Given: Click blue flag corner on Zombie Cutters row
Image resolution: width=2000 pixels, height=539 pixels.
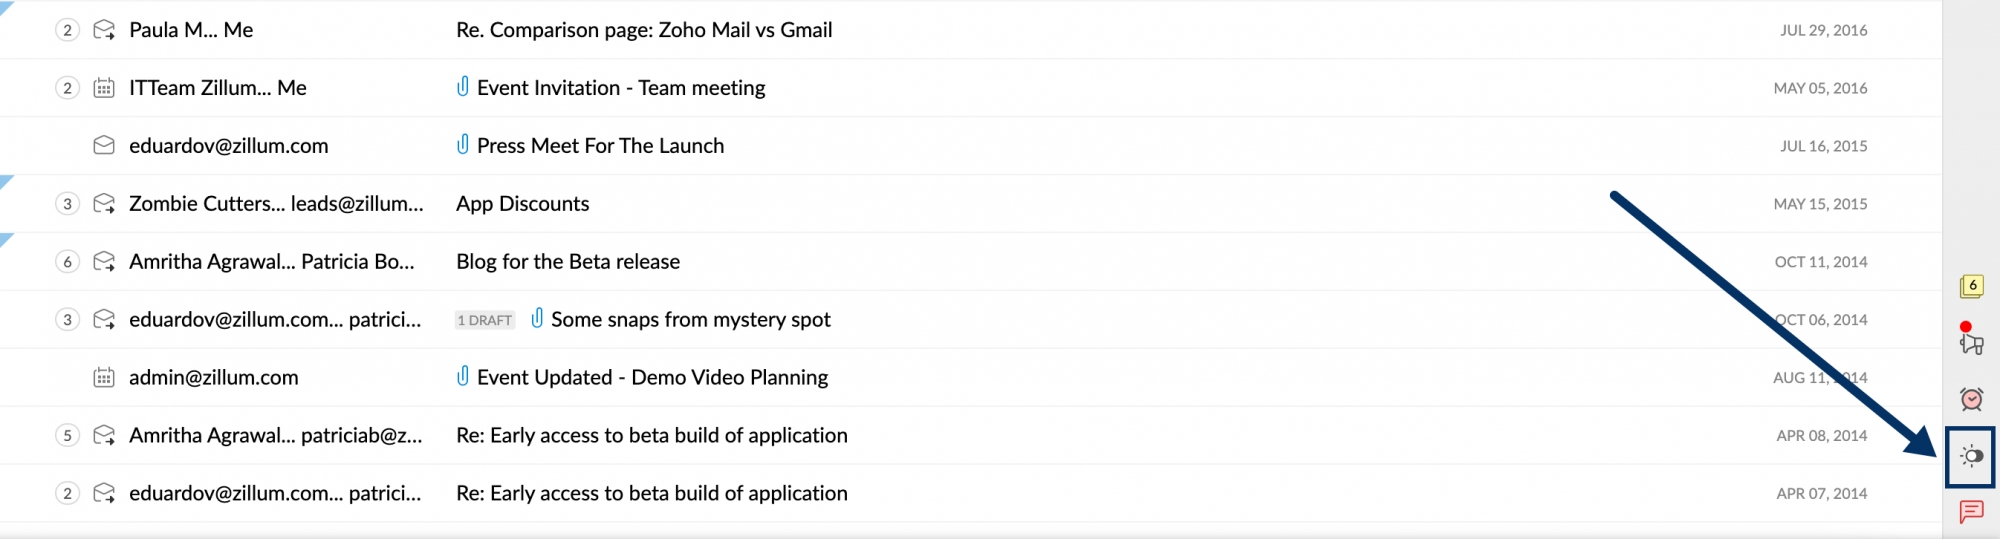Looking at the screenshot, I should 5,180.
